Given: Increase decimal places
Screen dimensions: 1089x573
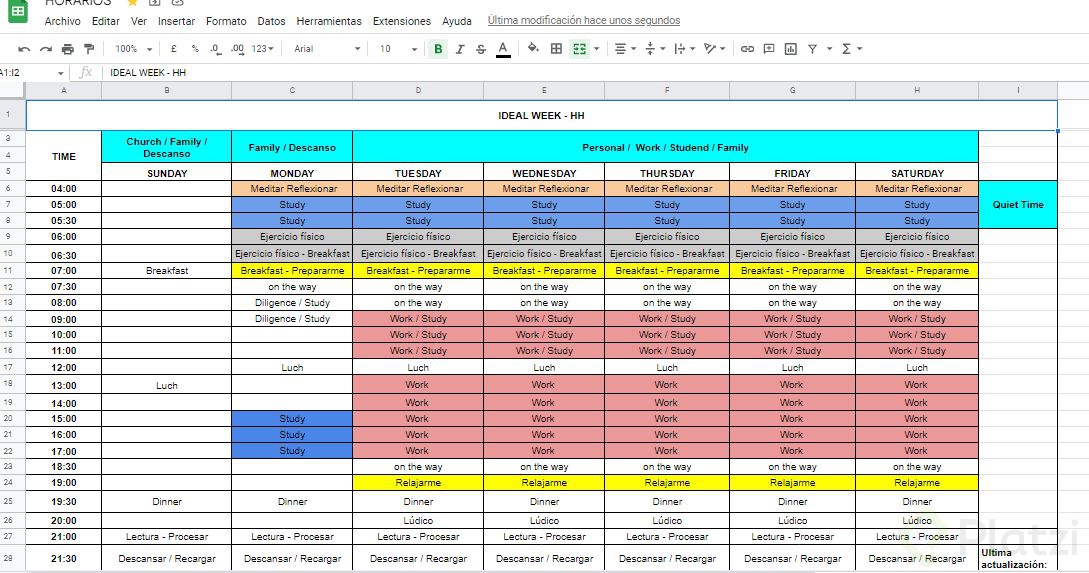Looking at the screenshot, I should [238, 49].
